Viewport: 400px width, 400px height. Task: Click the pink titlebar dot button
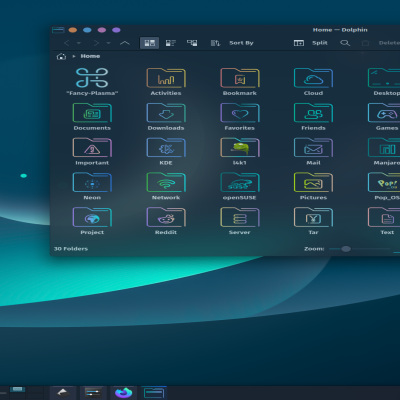pos(102,30)
